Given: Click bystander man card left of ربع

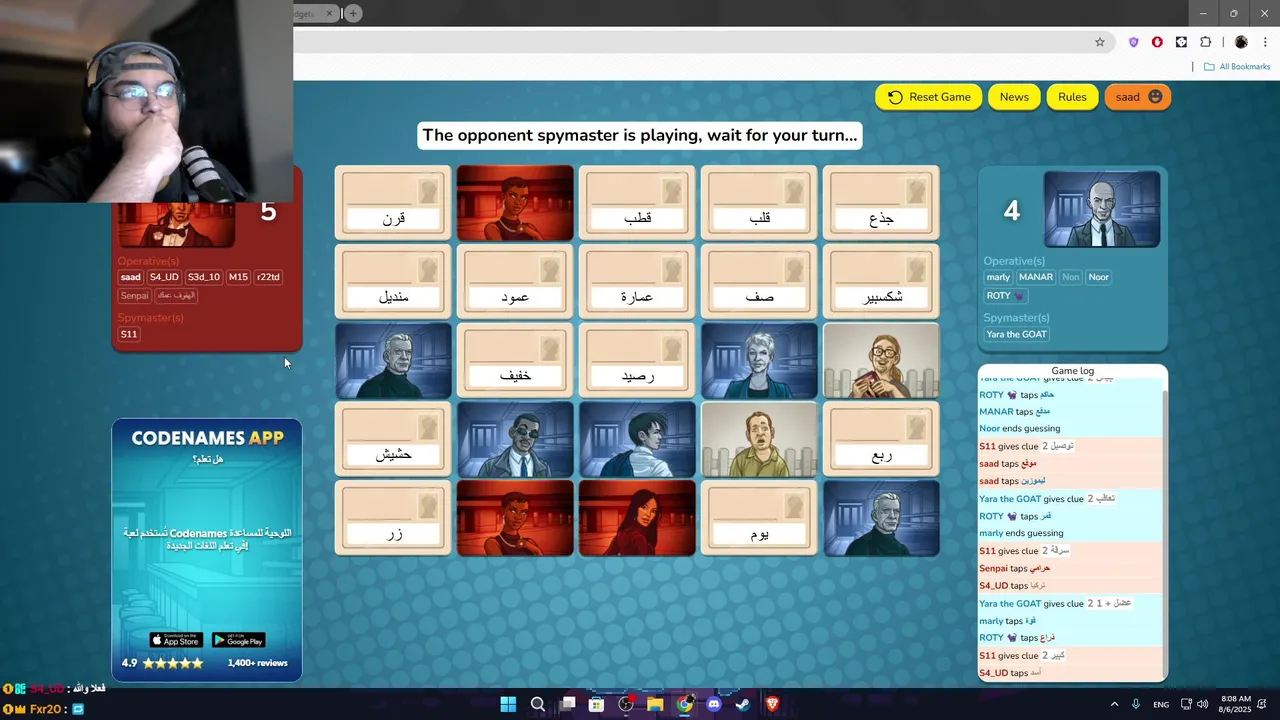Looking at the screenshot, I should (759, 439).
